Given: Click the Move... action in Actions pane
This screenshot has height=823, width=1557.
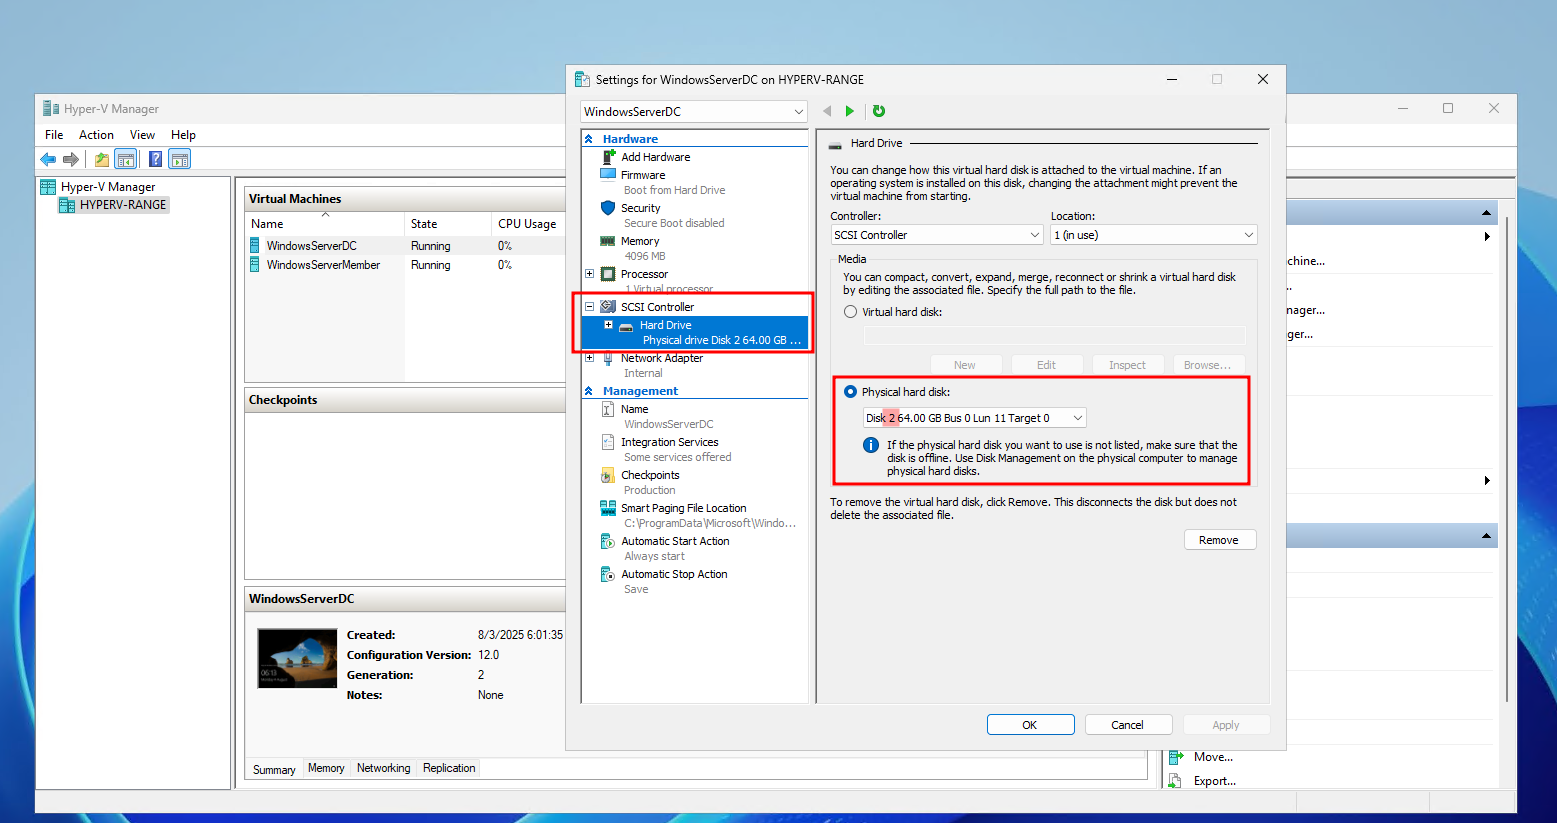Looking at the screenshot, I should click(x=1213, y=757).
